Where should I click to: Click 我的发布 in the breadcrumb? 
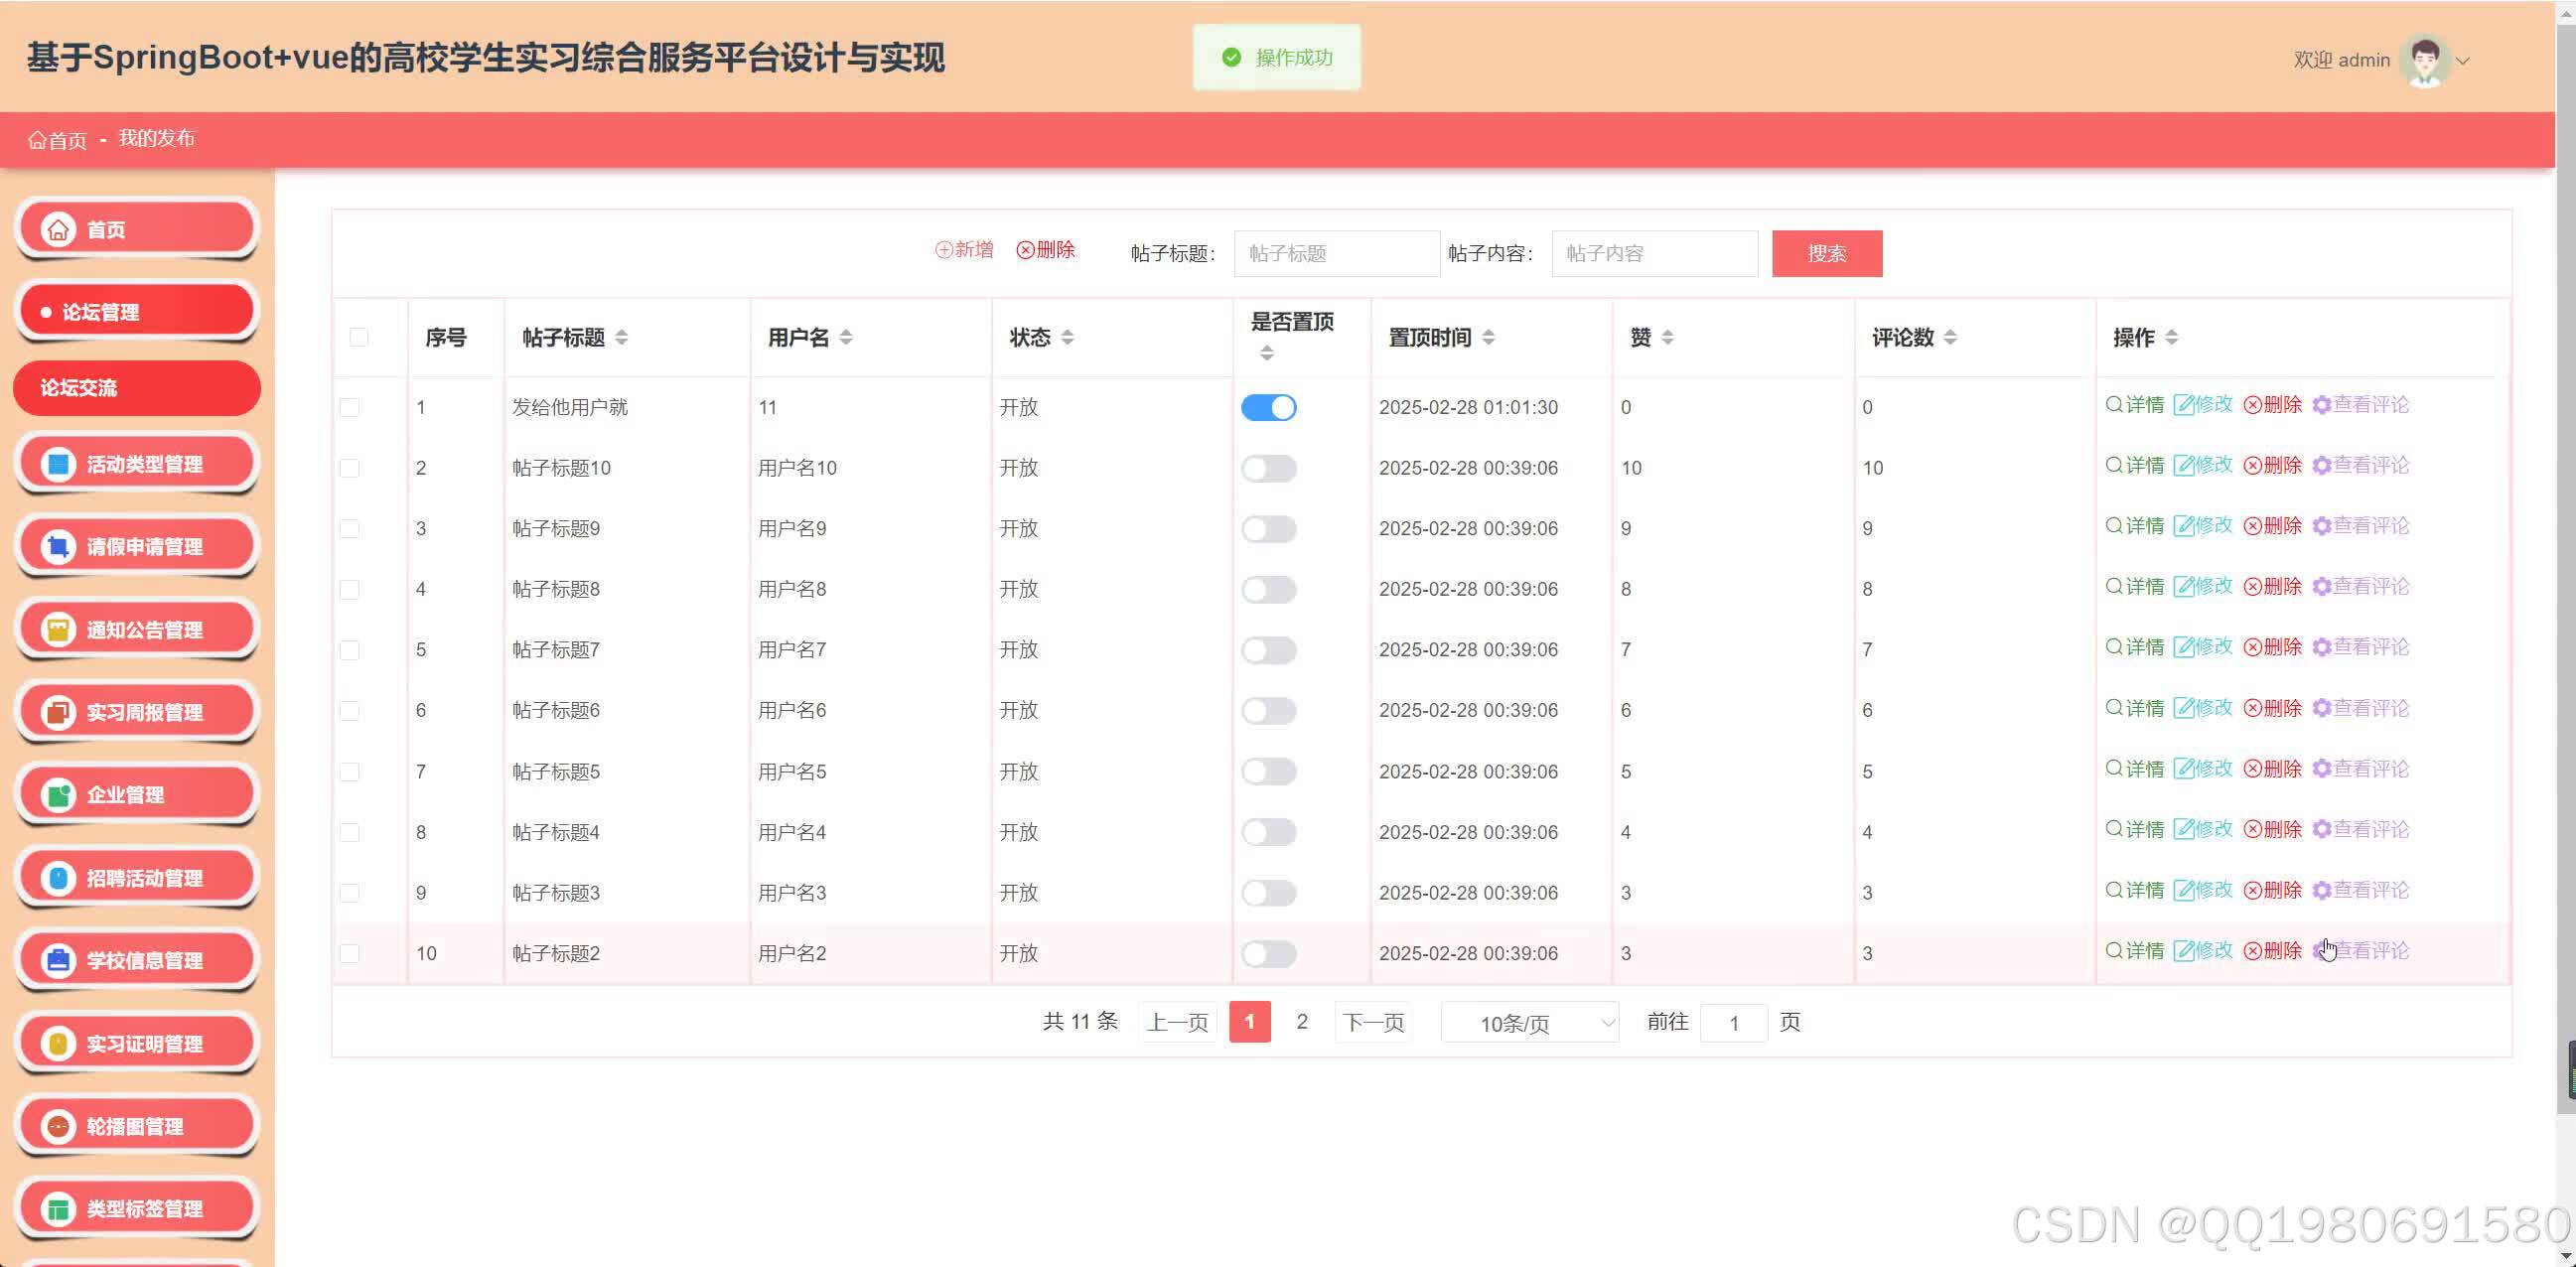155,138
